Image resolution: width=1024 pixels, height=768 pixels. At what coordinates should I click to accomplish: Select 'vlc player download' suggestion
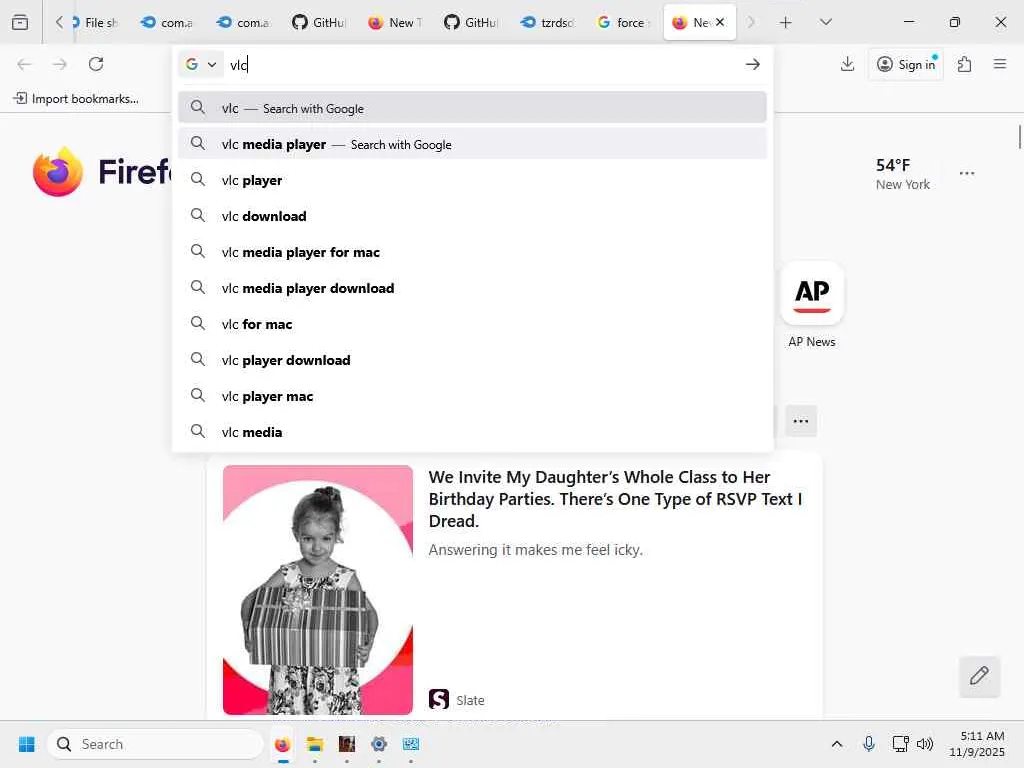(472, 360)
